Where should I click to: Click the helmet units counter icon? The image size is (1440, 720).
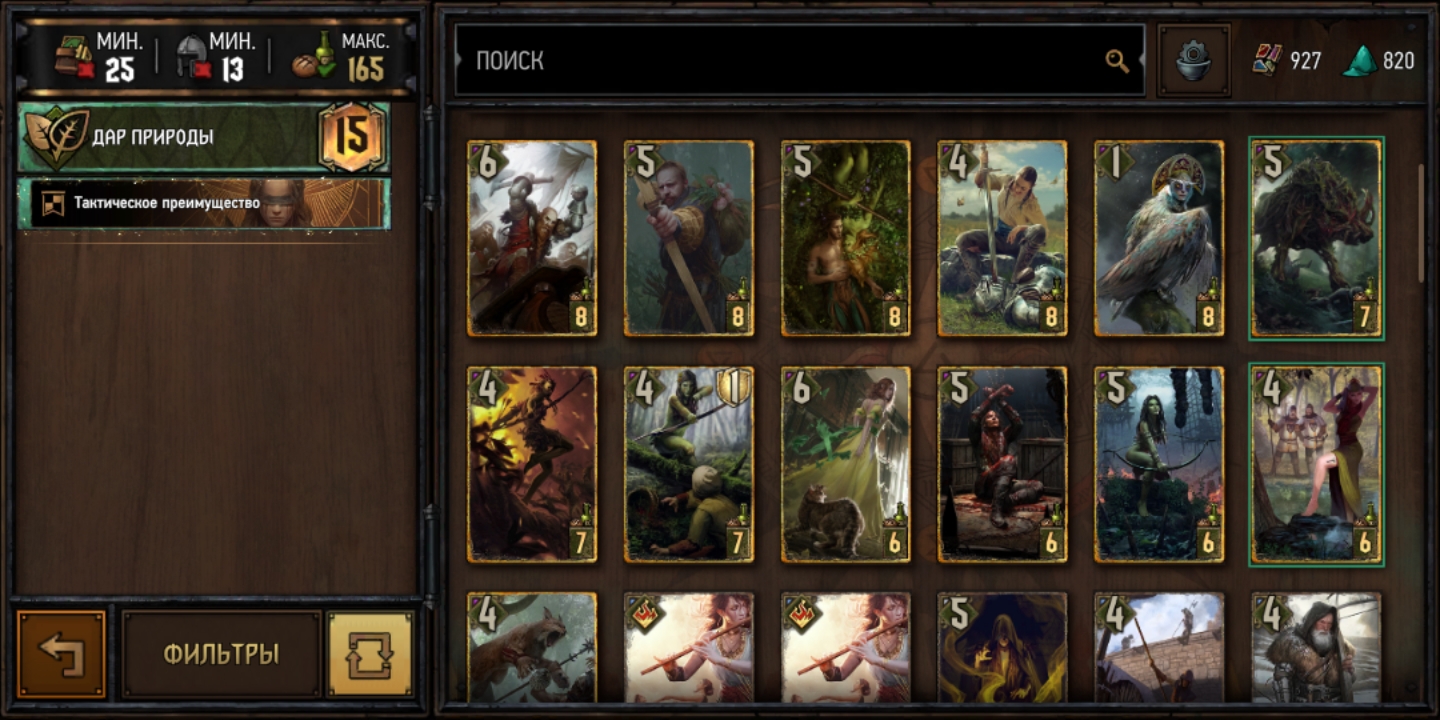pos(193,57)
